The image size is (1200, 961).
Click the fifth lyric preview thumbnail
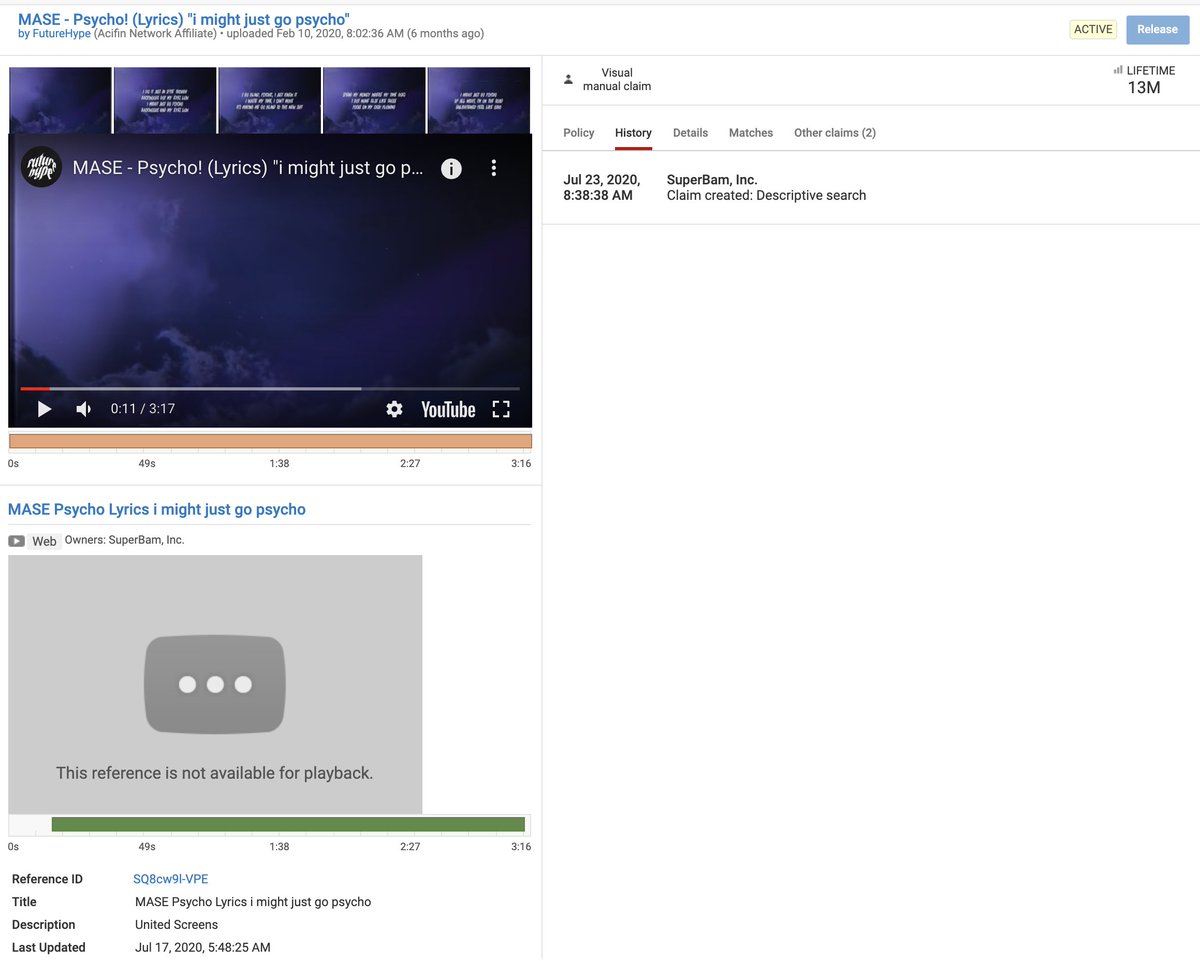pyautogui.click(x=479, y=100)
